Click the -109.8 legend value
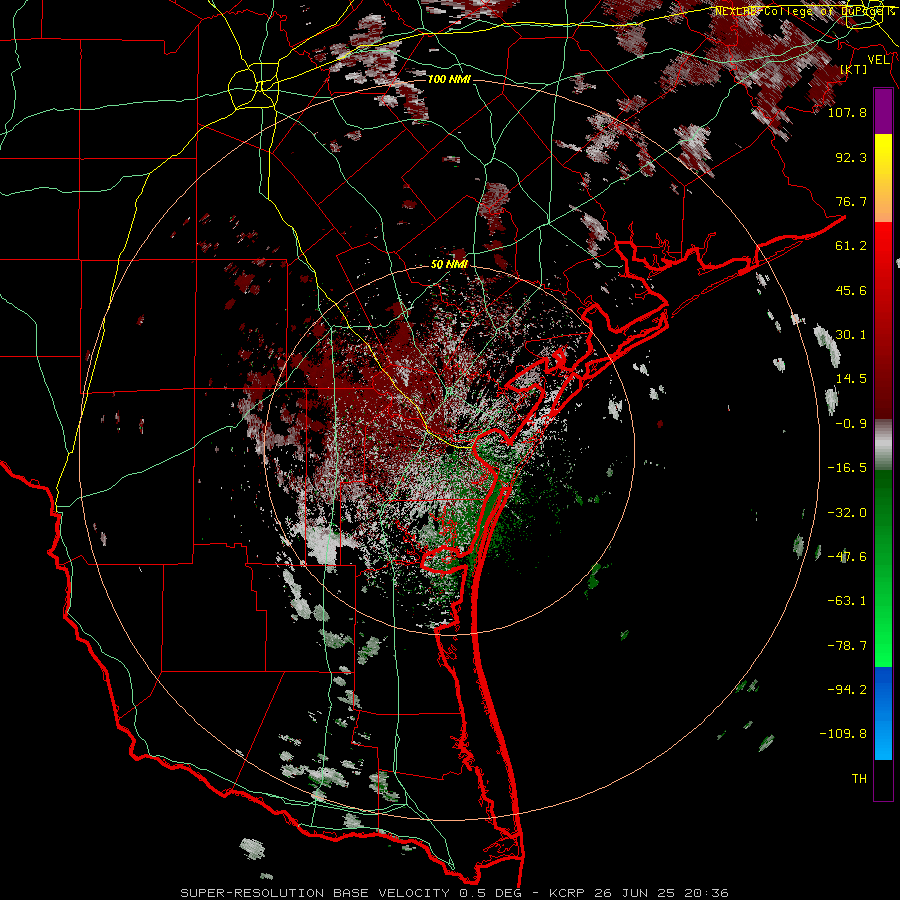Image resolution: width=900 pixels, height=900 pixels. point(843,734)
